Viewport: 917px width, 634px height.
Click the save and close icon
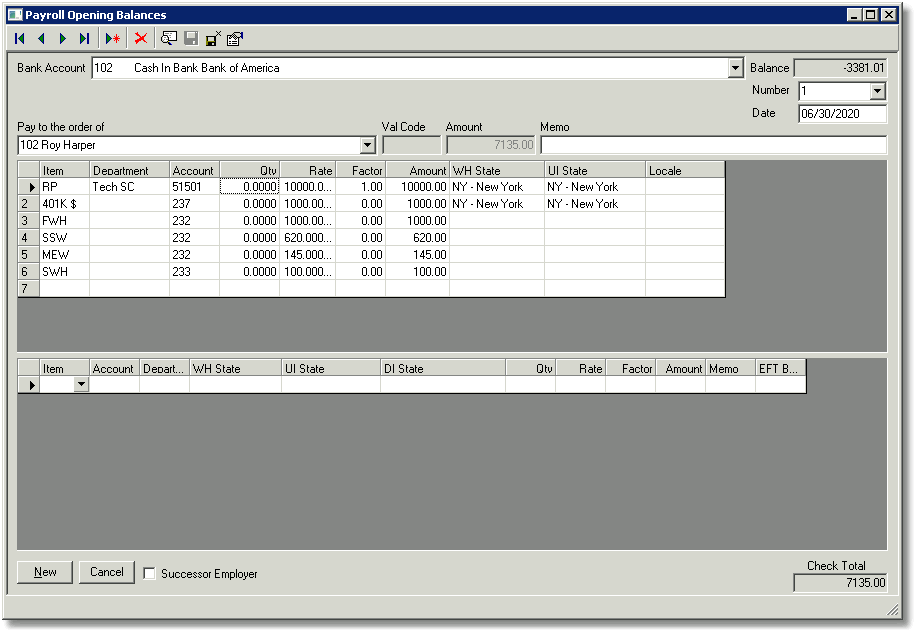click(213, 39)
